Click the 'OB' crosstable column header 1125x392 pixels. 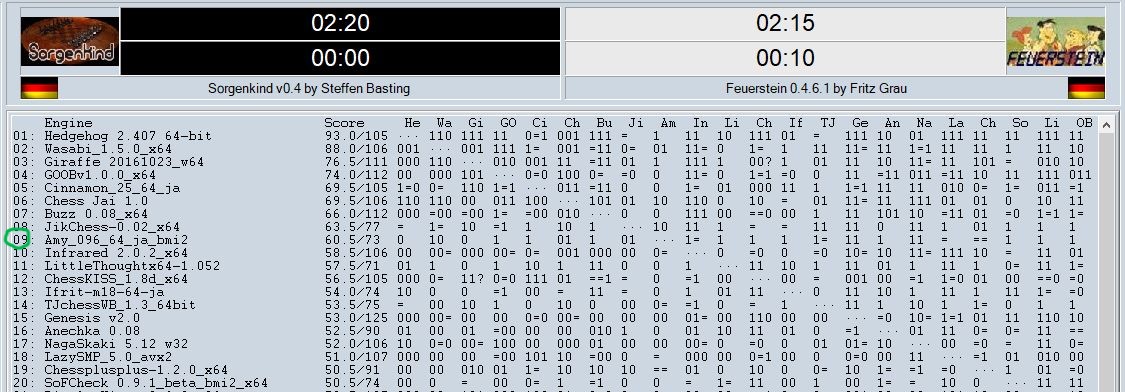(1084, 123)
